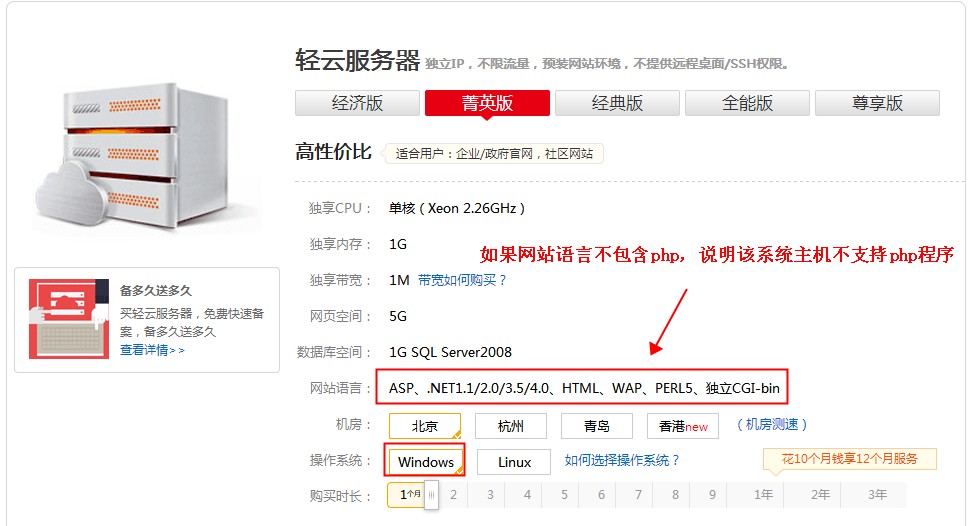Screen dimensions: 970x526
Task: Click the red backup promotion icon
Action: (x=68, y=319)
